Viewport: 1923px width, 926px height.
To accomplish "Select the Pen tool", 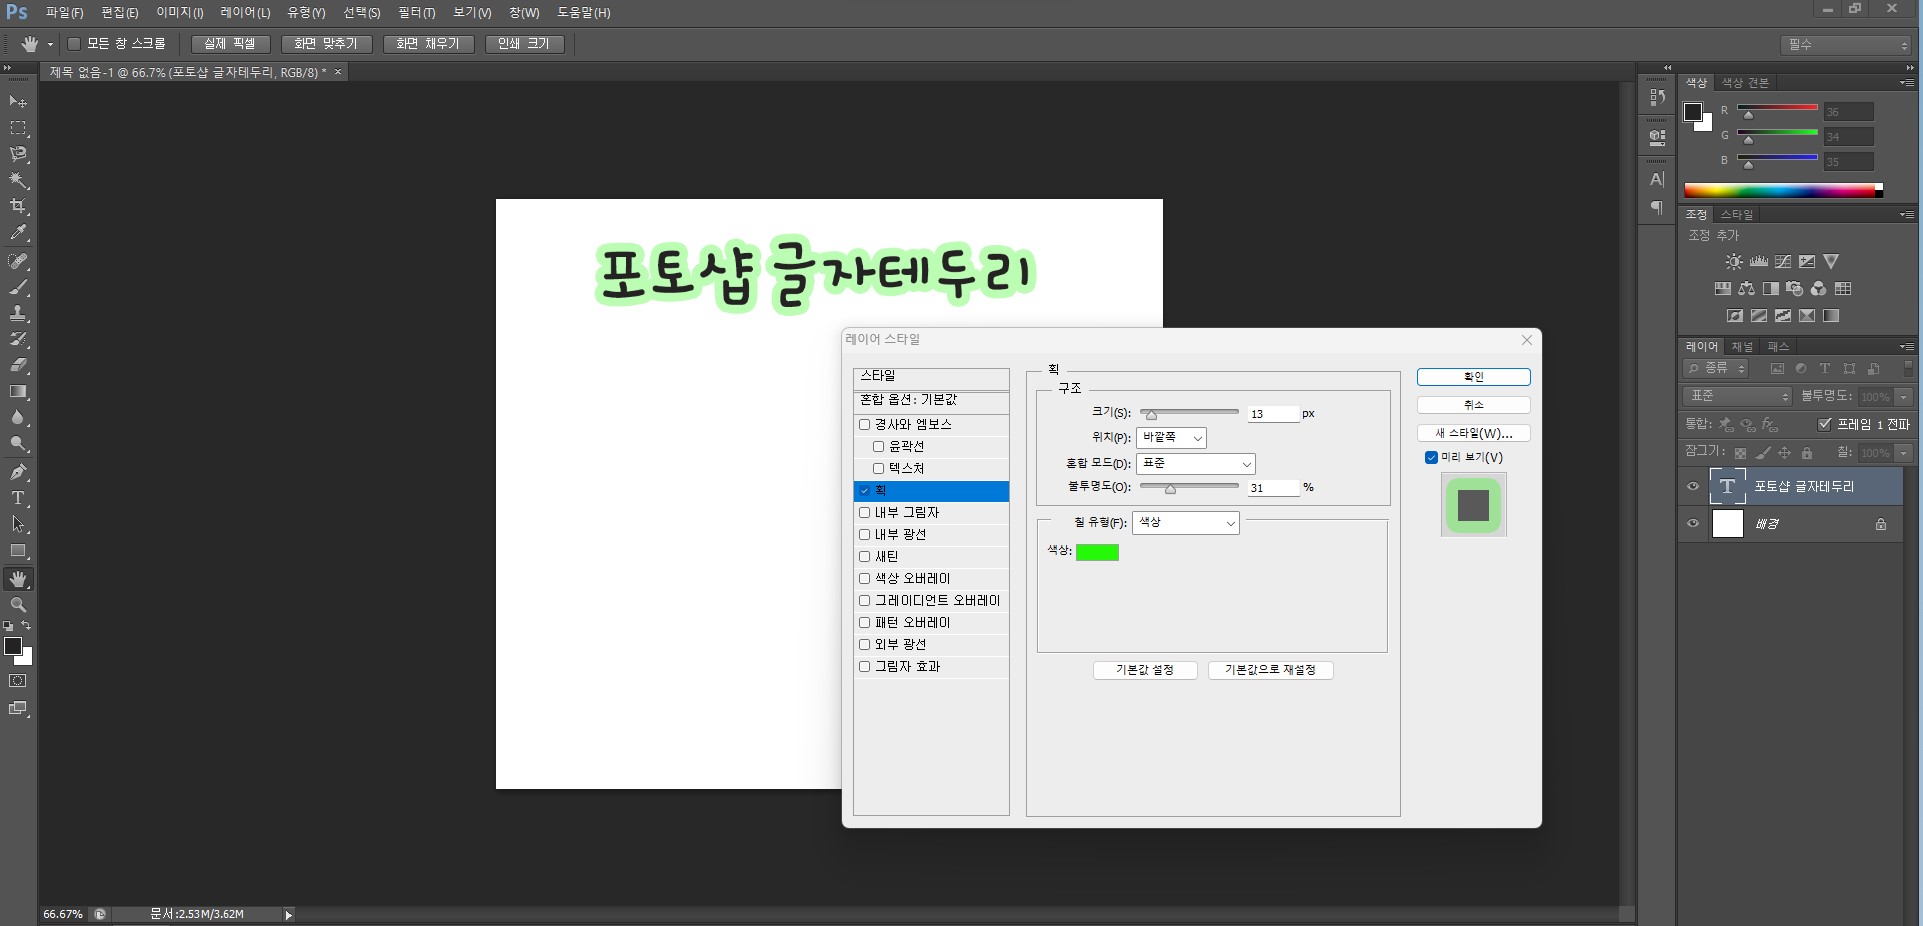I will click(x=18, y=472).
